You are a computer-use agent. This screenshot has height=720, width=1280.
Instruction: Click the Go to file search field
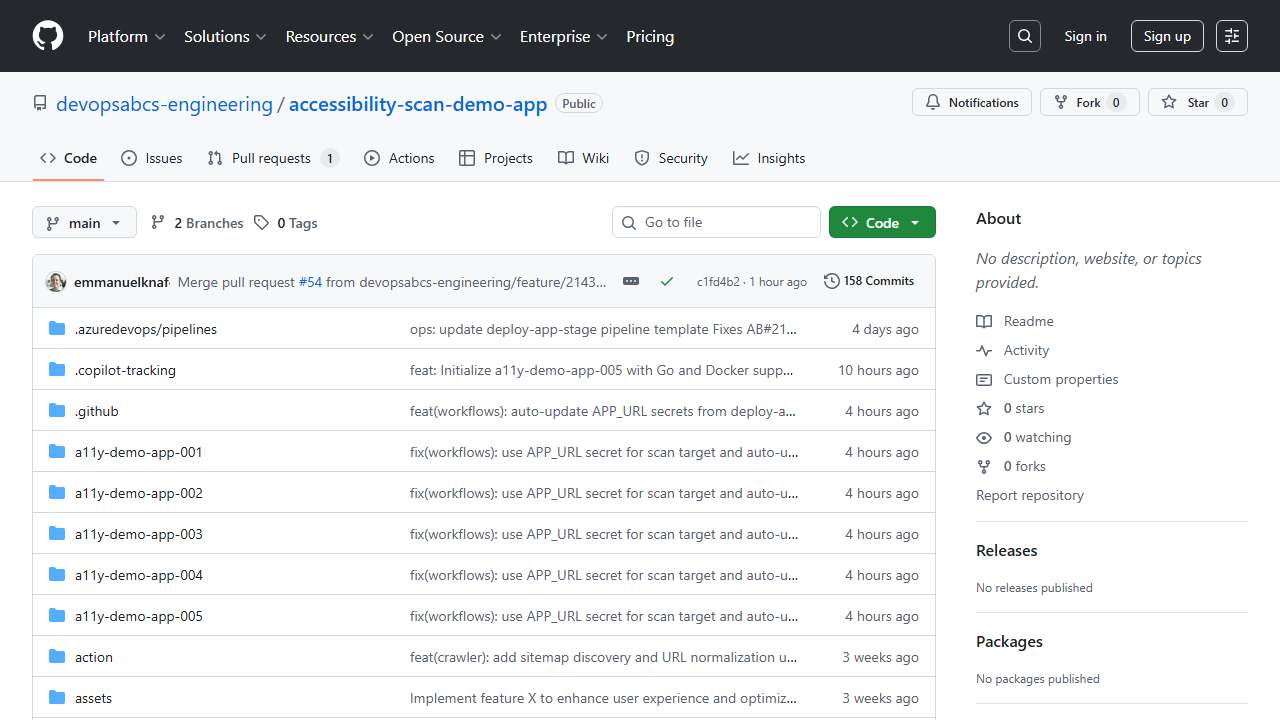pyautogui.click(x=716, y=222)
